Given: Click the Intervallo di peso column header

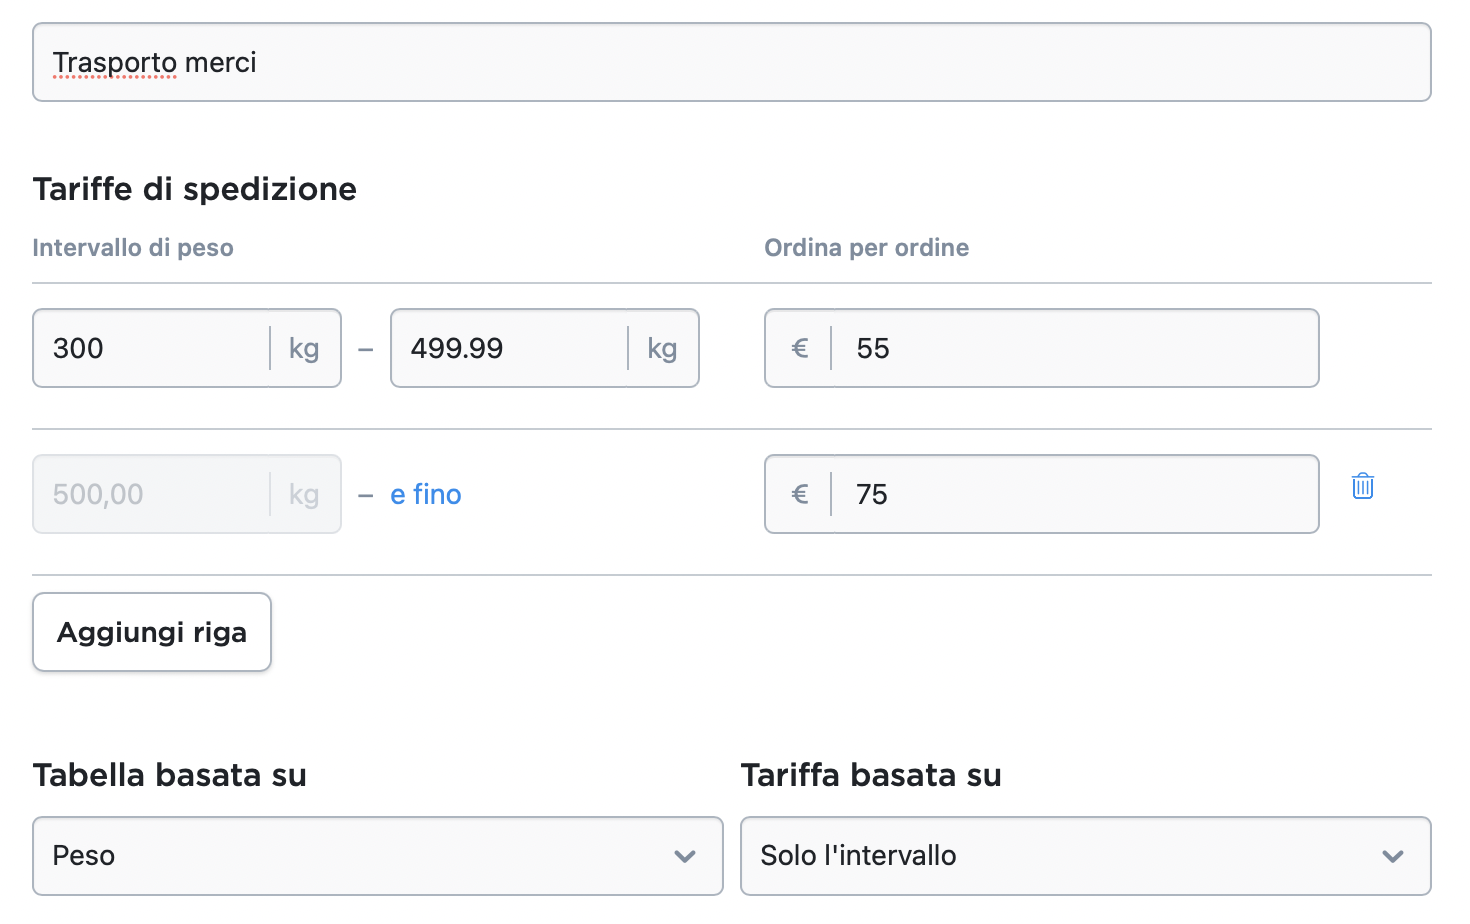Looking at the screenshot, I should pyautogui.click(x=133, y=248).
